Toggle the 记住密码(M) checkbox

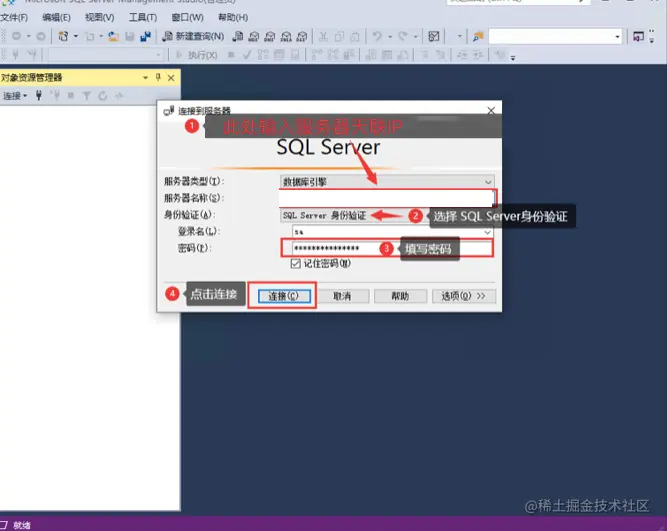click(x=296, y=264)
